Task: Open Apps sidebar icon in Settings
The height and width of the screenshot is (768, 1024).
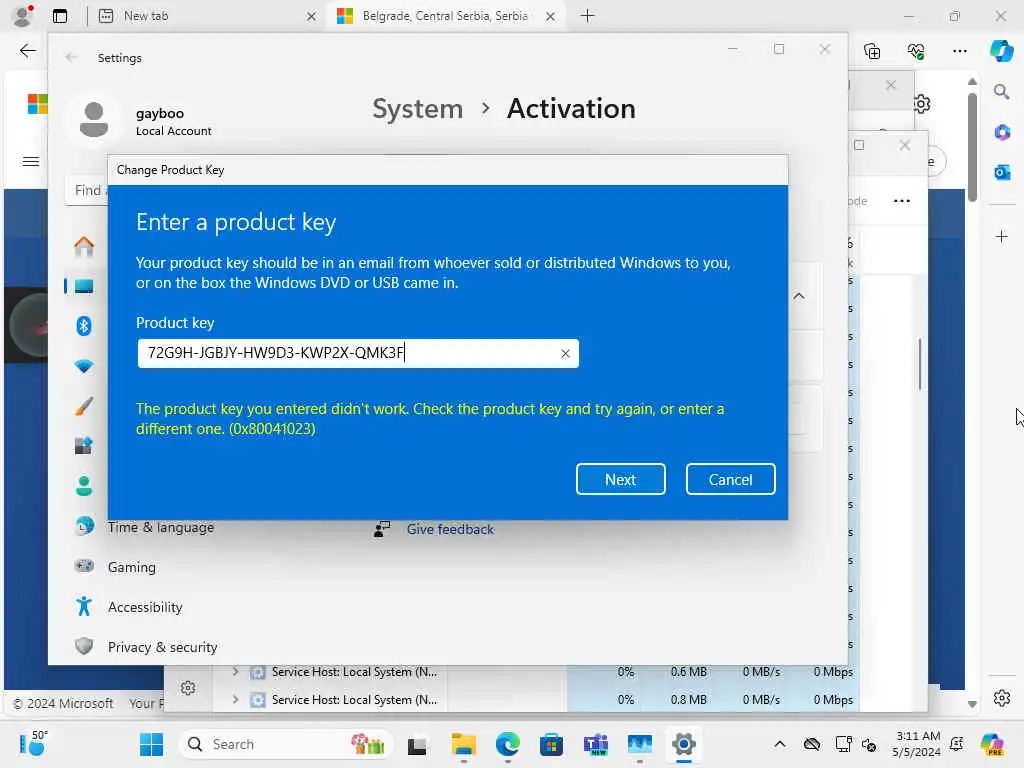Action: (x=84, y=446)
